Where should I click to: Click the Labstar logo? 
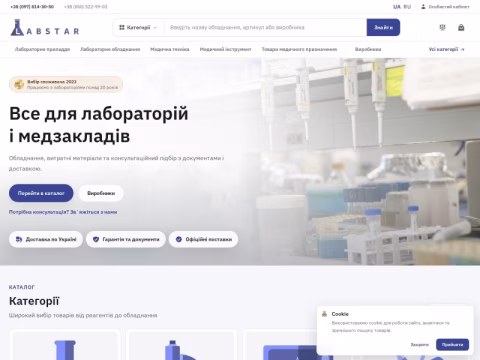45,28
